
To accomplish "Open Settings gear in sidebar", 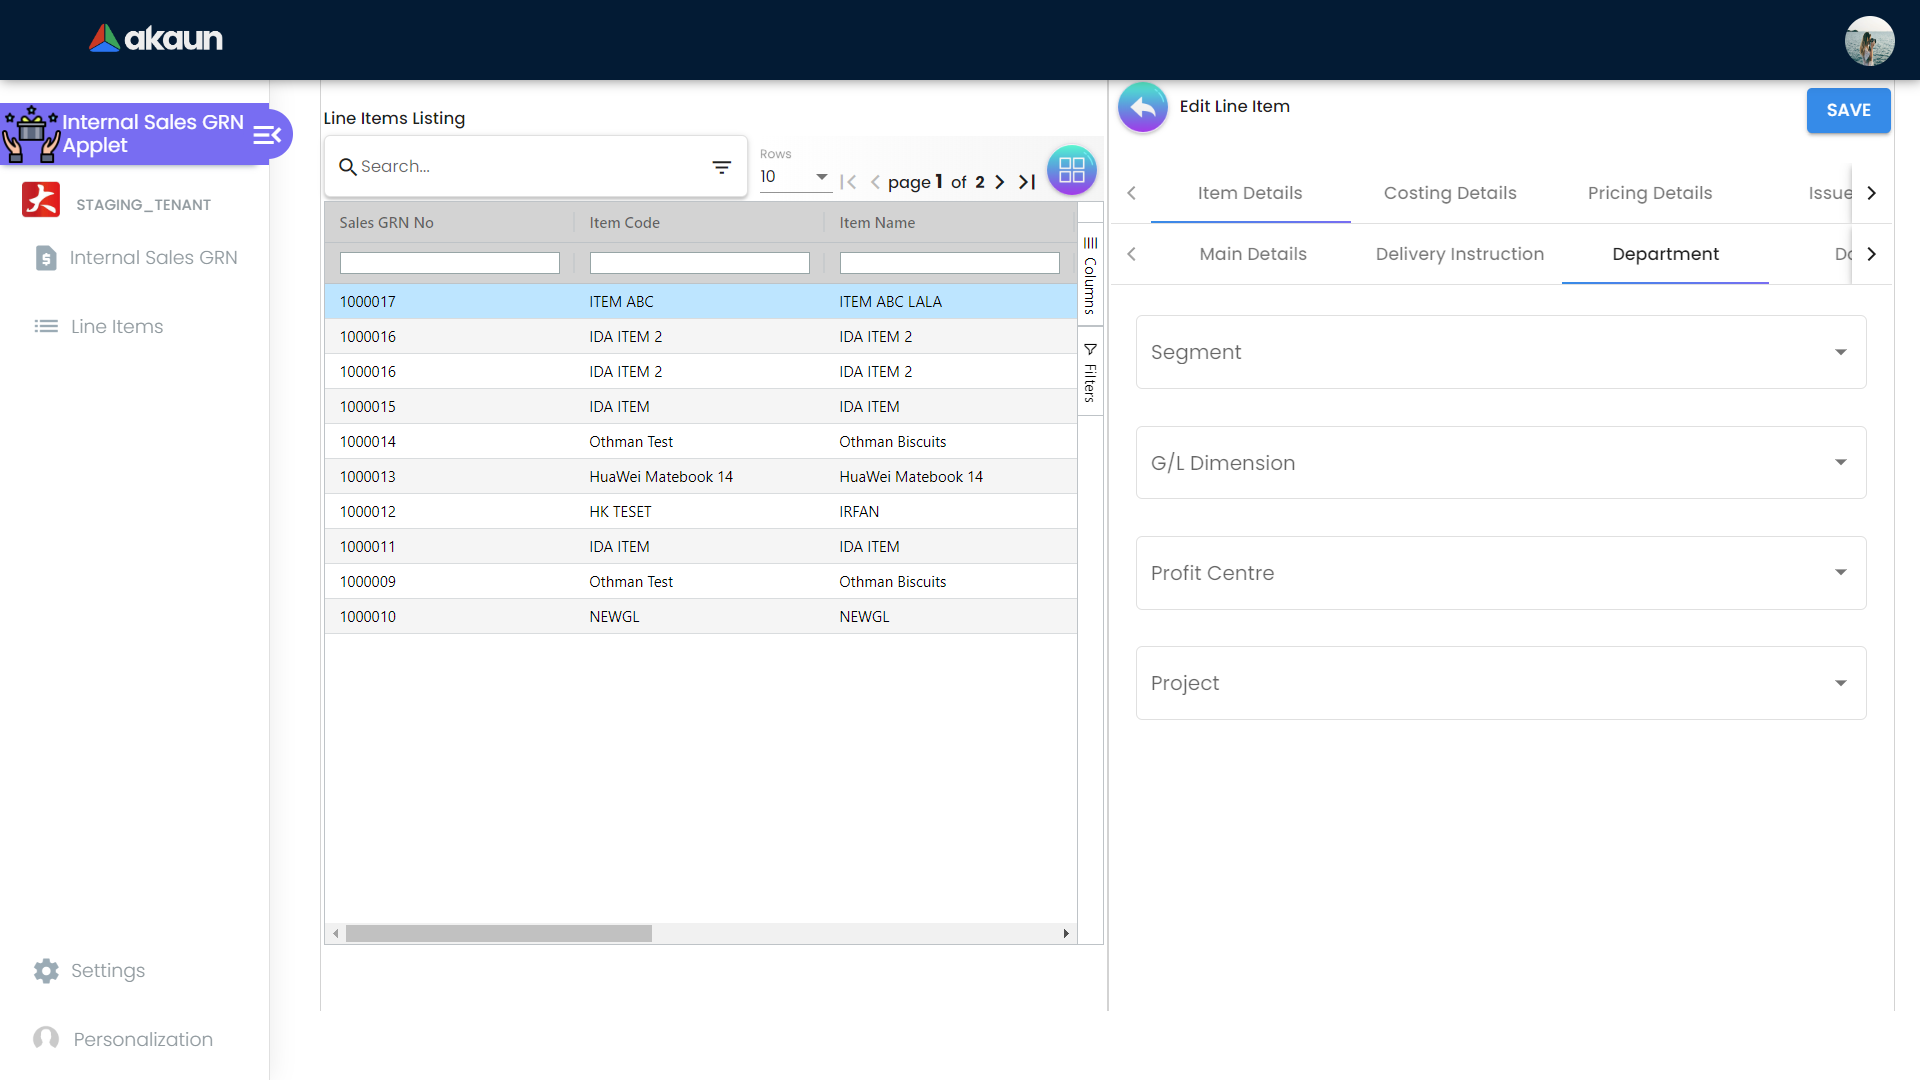I will 47,970.
